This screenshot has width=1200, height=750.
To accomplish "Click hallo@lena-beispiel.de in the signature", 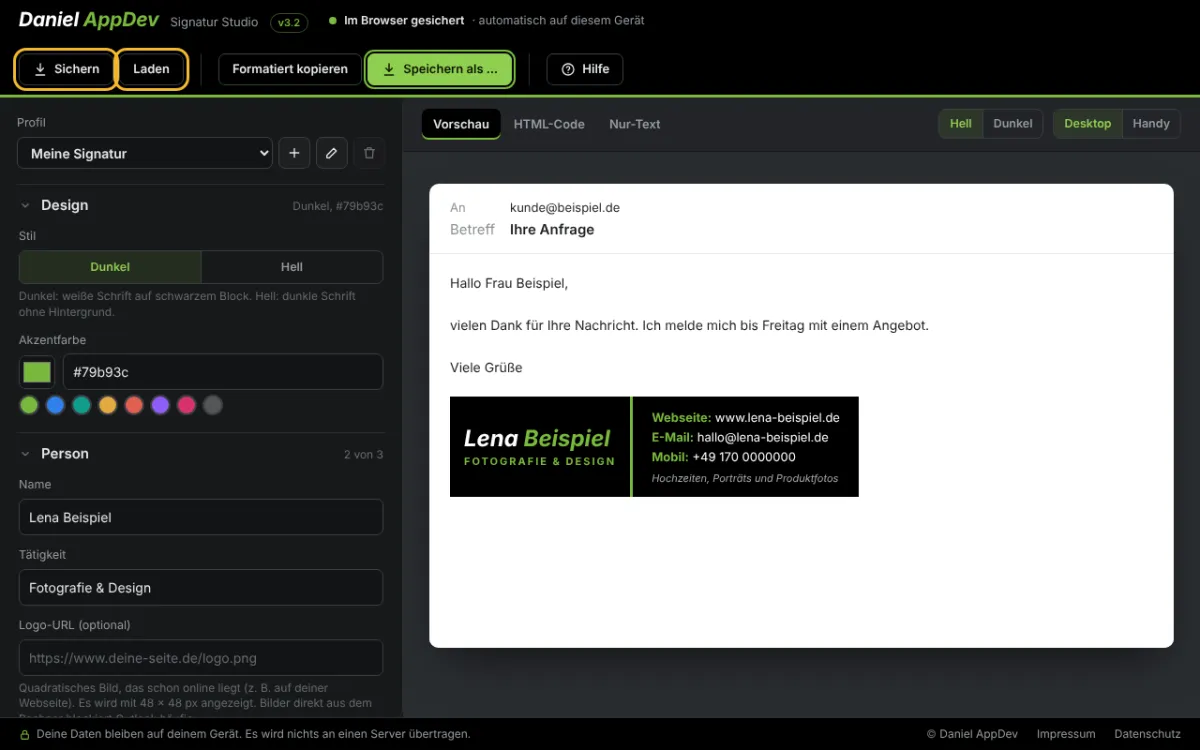I will (x=763, y=437).
